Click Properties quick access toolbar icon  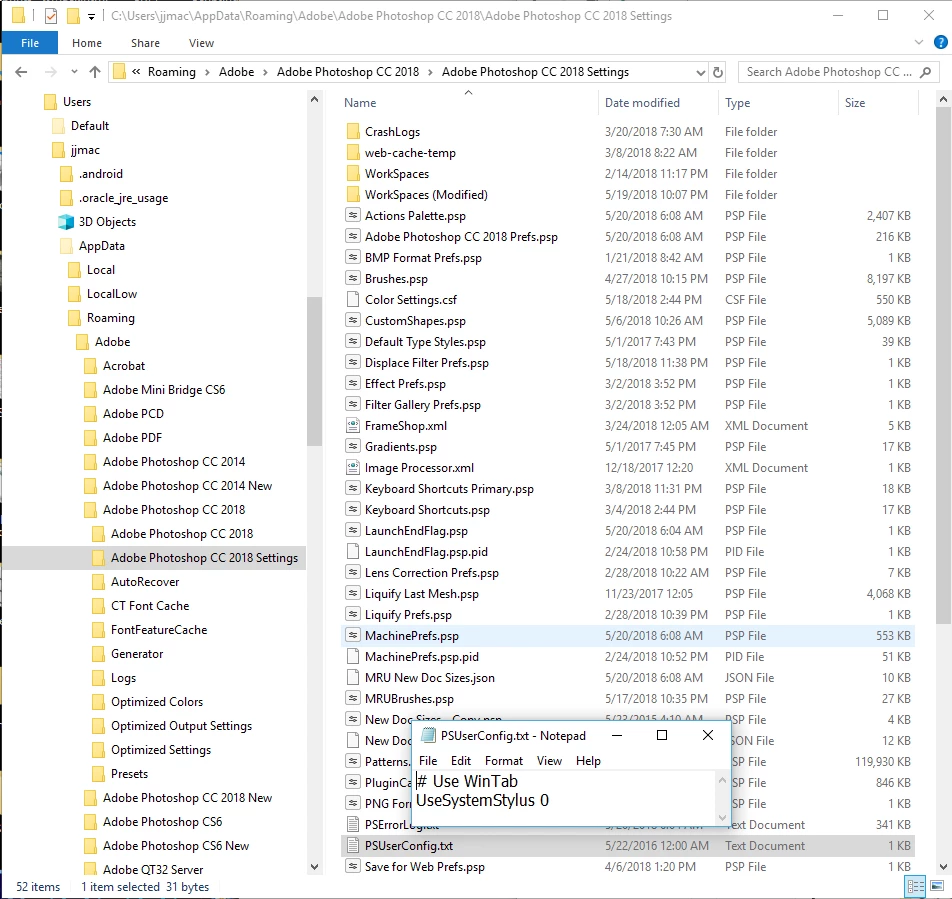tap(51, 16)
